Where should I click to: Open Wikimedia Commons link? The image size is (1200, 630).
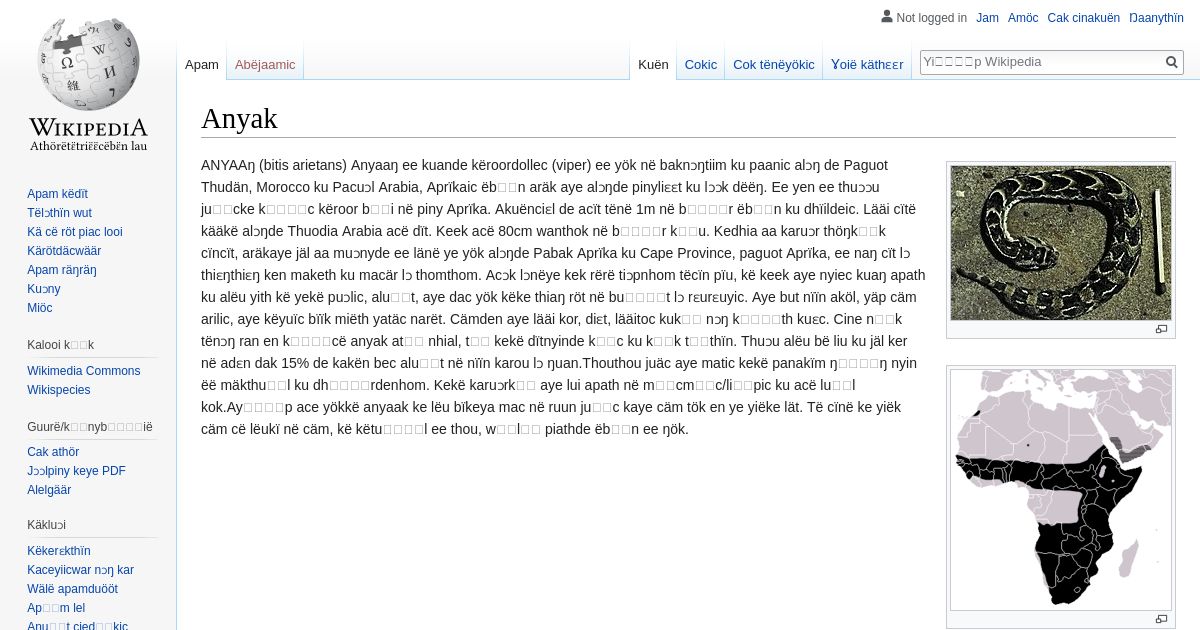pyautogui.click(x=84, y=371)
